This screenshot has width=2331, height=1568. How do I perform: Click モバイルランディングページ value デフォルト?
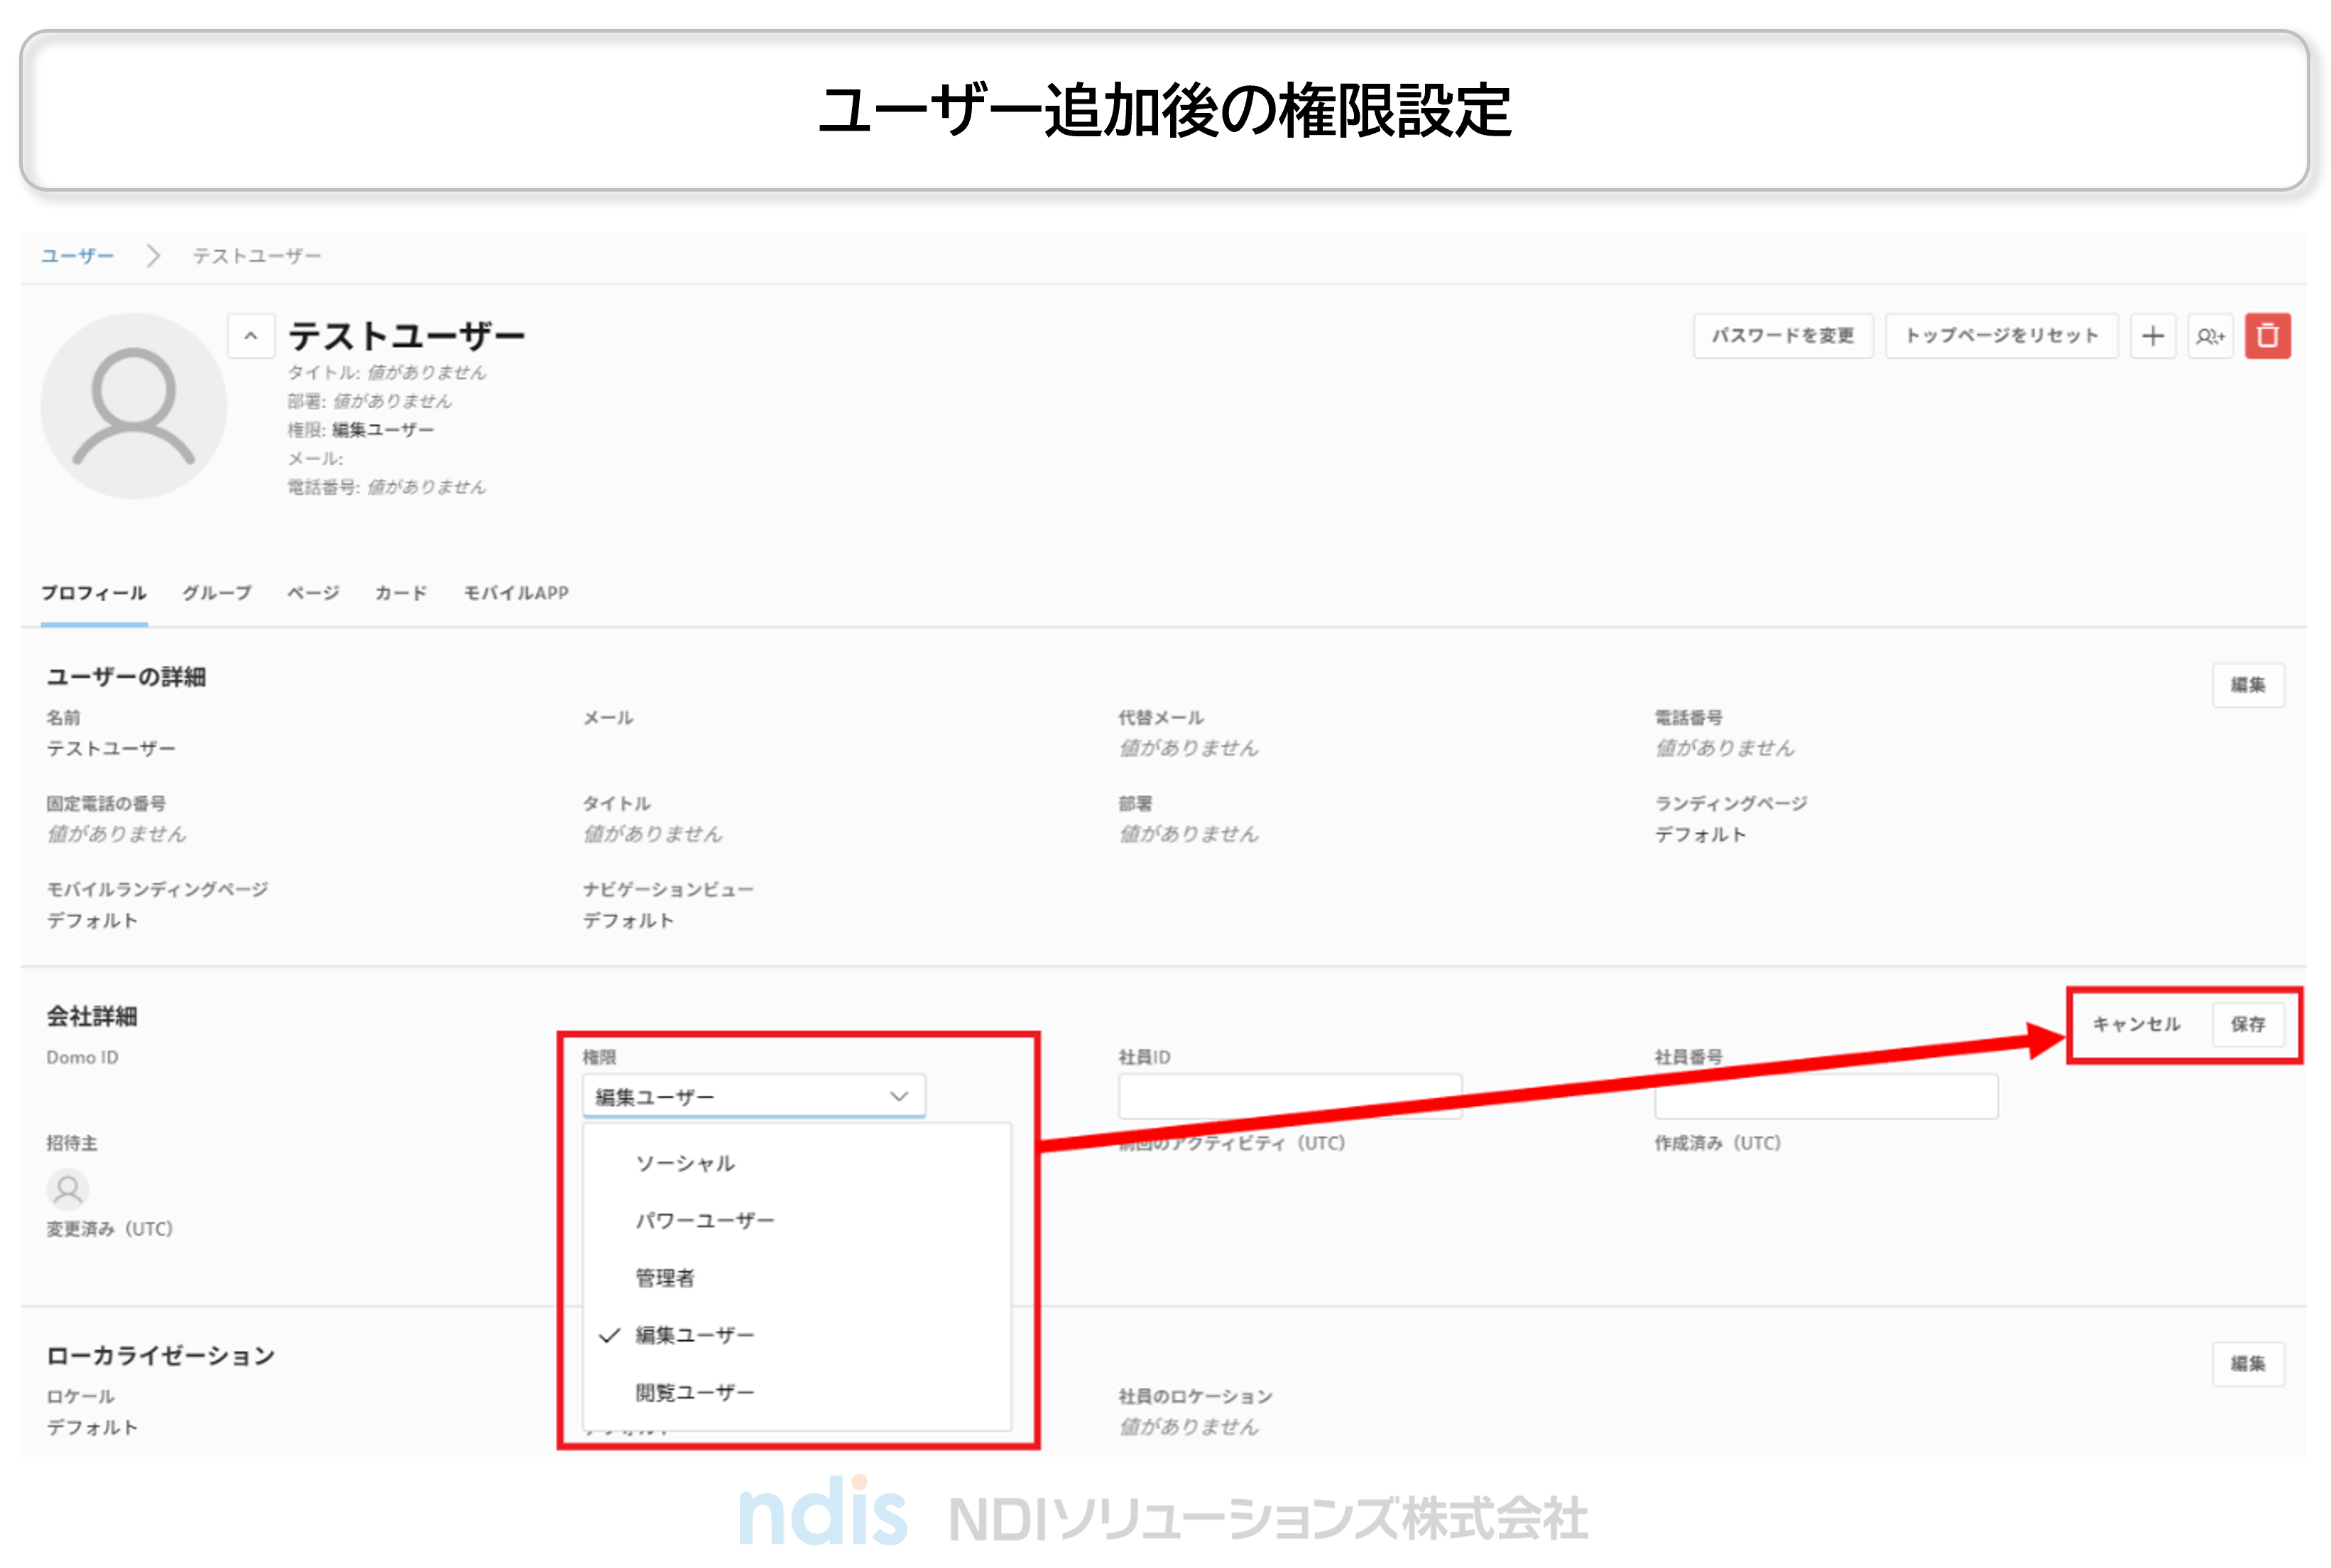(92, 921)
